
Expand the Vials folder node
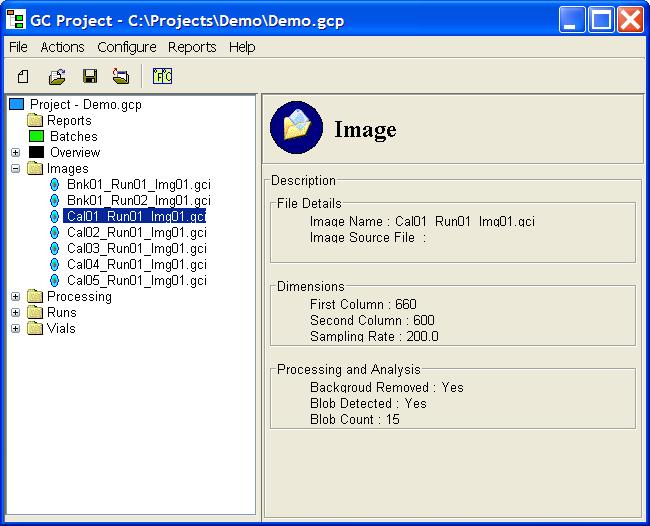tap(16, 328)
